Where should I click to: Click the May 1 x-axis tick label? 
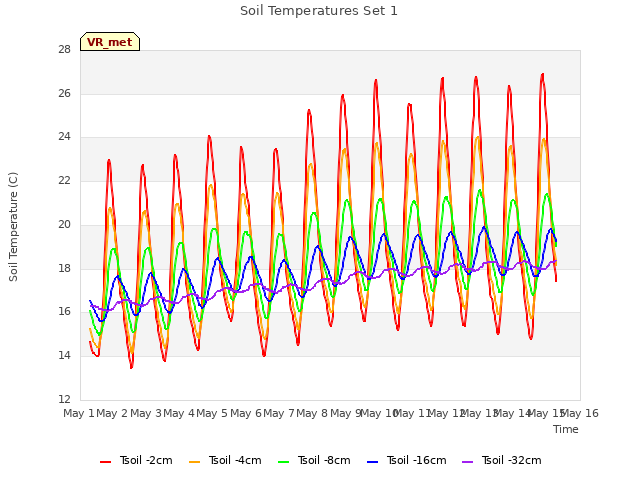click(79, 413)
